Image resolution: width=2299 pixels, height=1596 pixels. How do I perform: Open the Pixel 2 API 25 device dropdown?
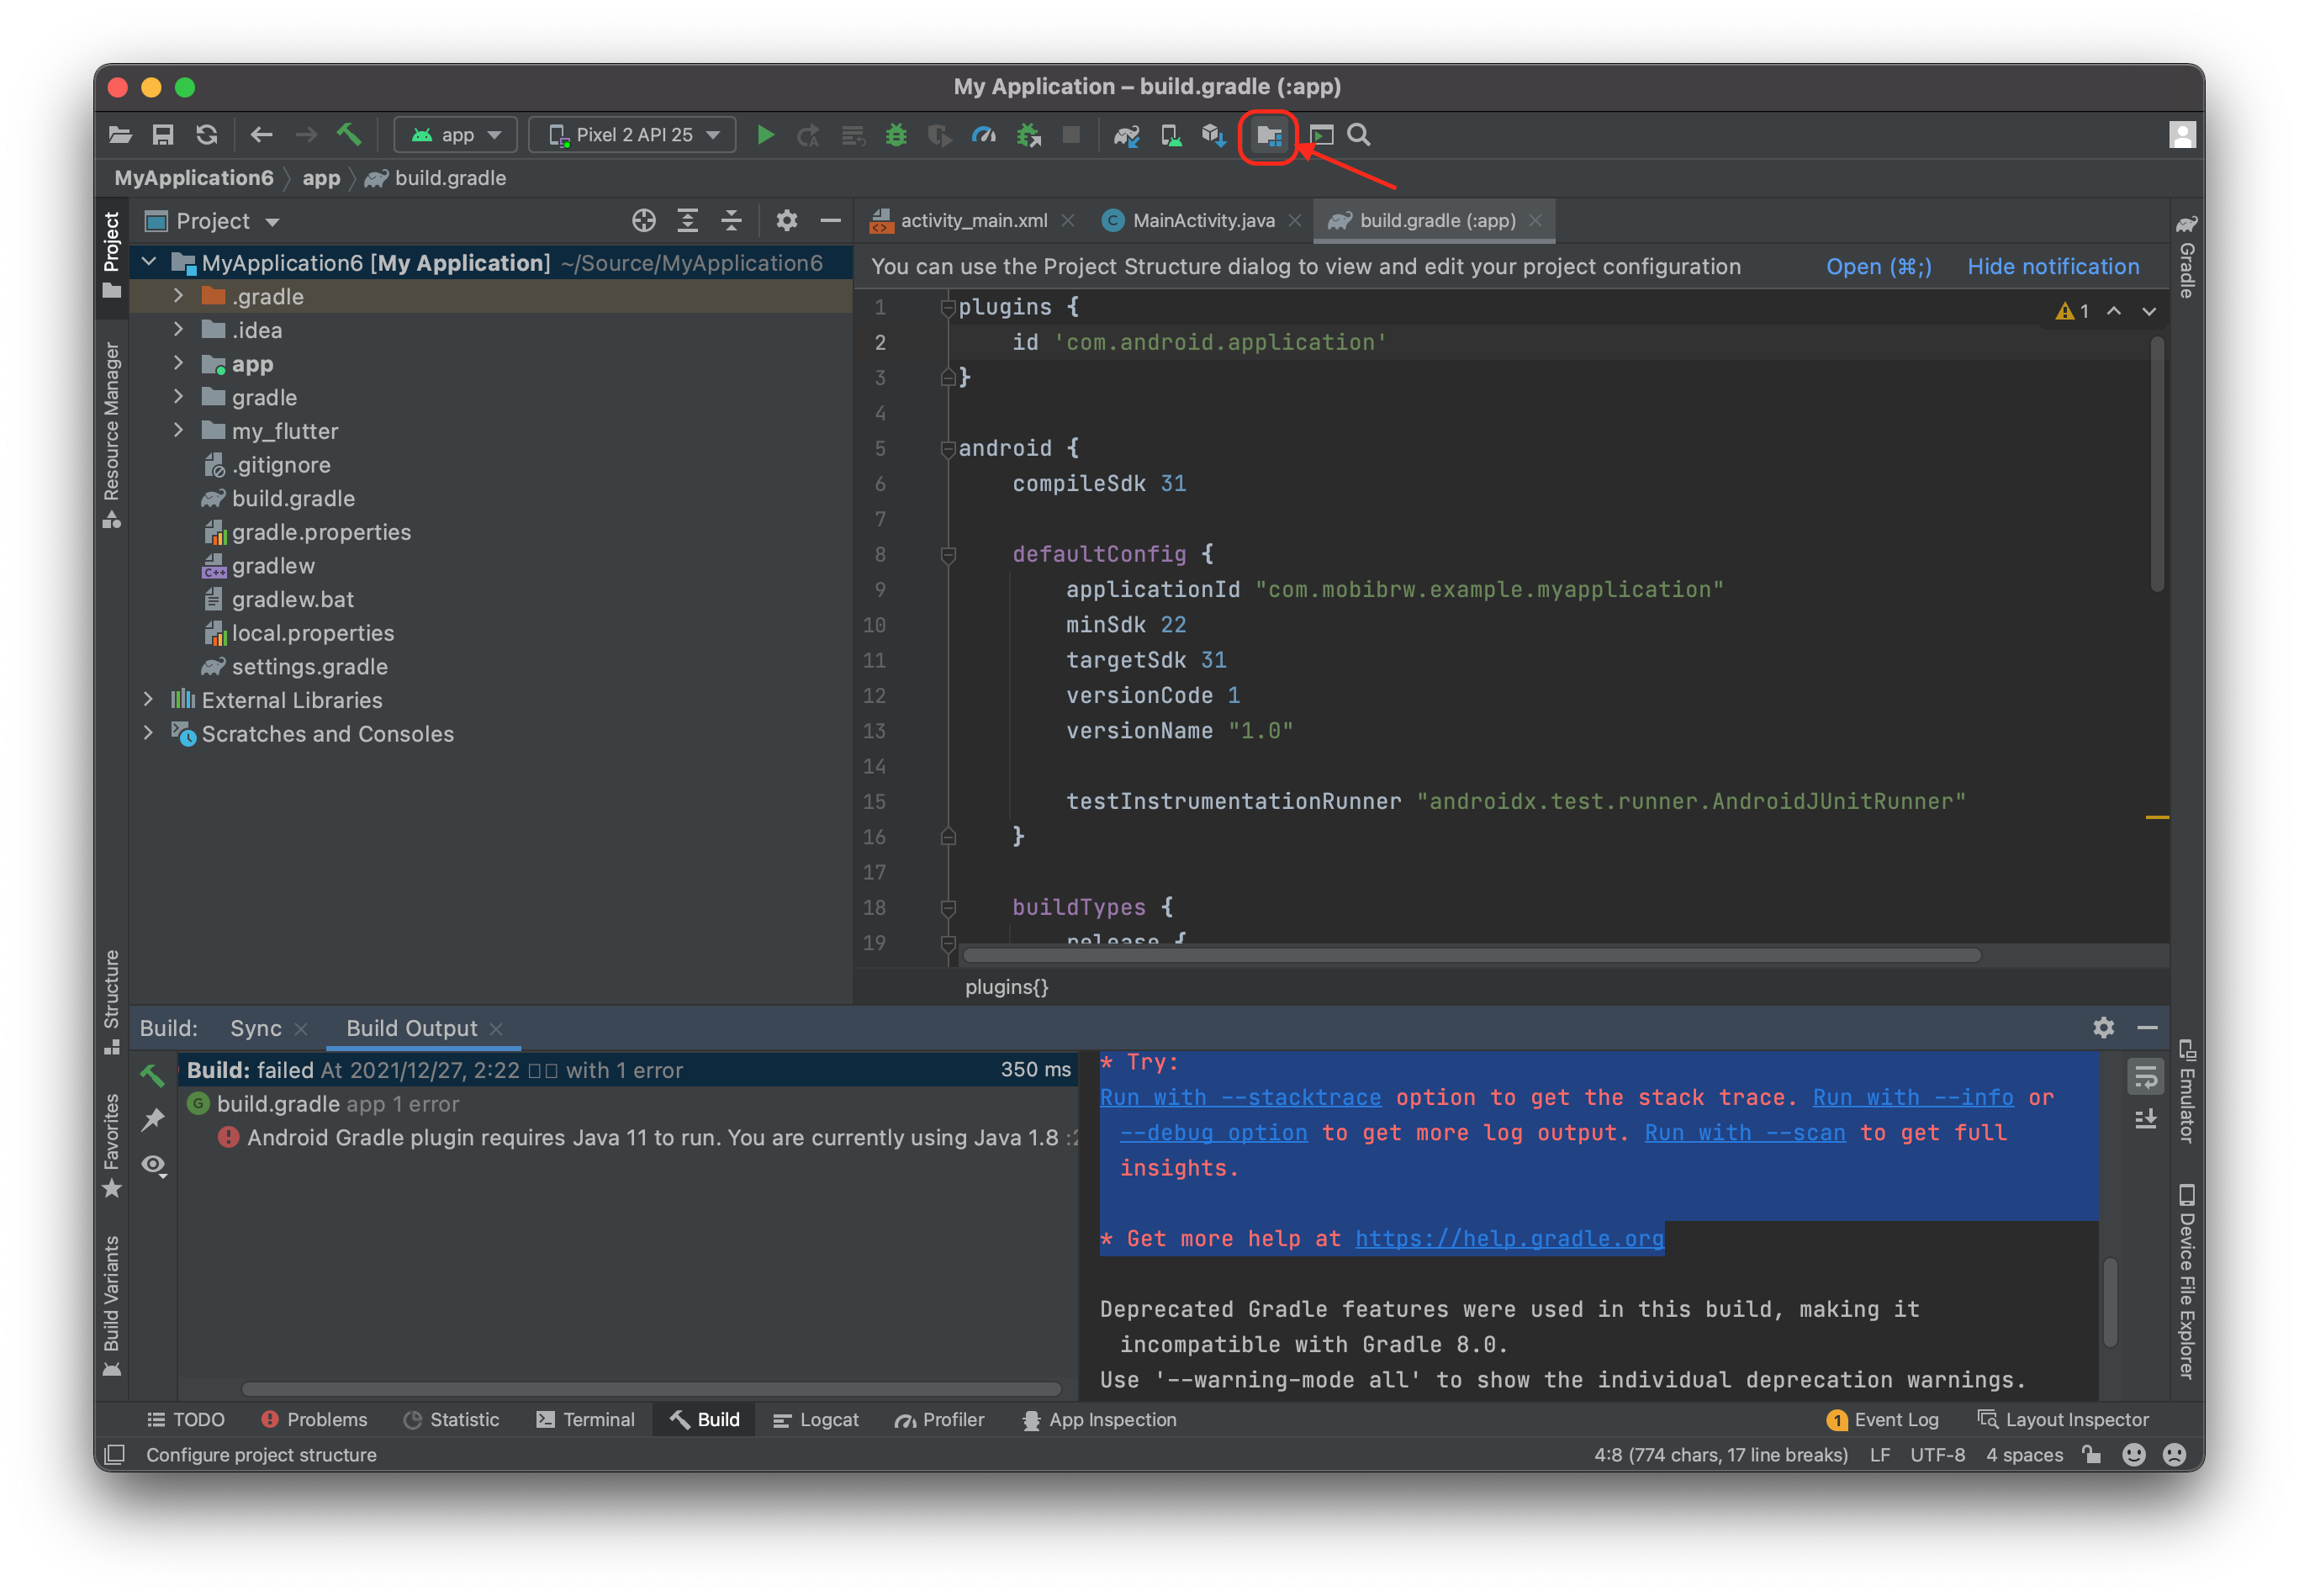(x=634, y=135)
